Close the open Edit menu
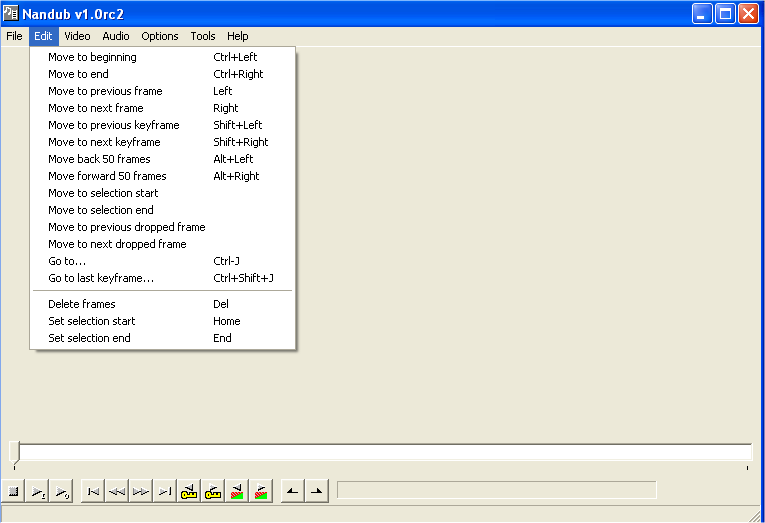Viewport: 765px width, 523px height. [x=43, y=36]
